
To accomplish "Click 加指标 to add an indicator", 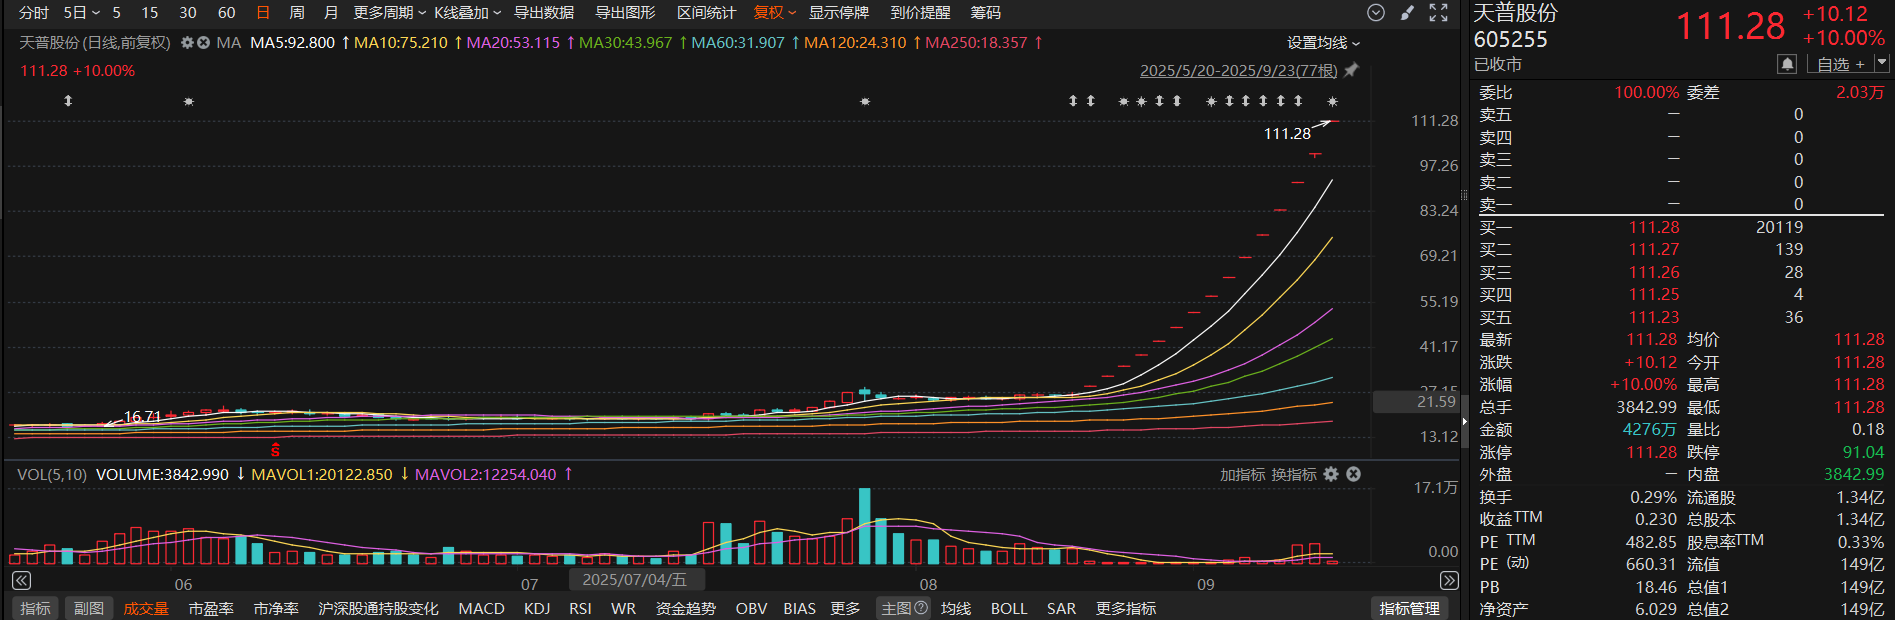I will 1243,474.
